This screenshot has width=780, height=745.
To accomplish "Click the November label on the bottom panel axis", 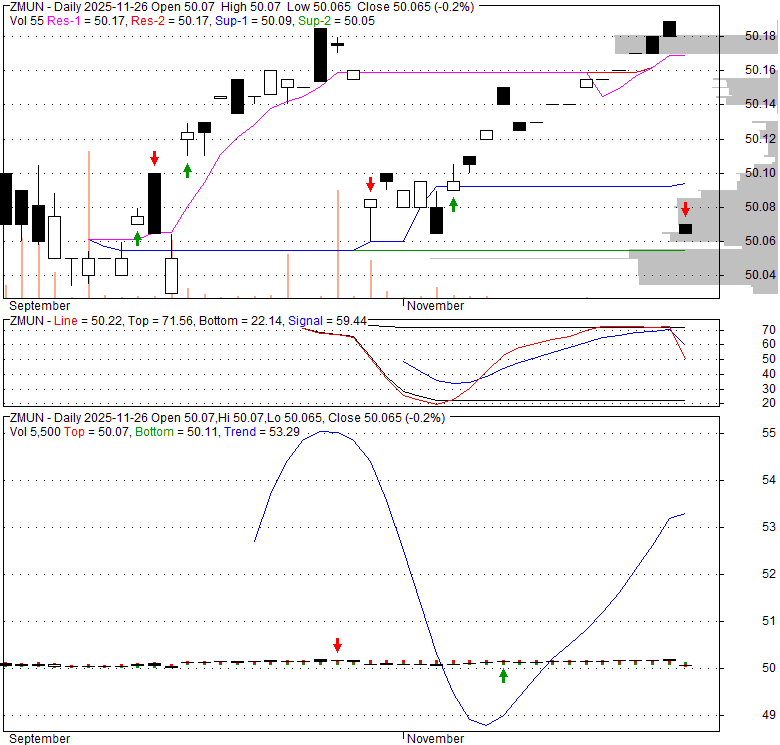I will (435, 739).
